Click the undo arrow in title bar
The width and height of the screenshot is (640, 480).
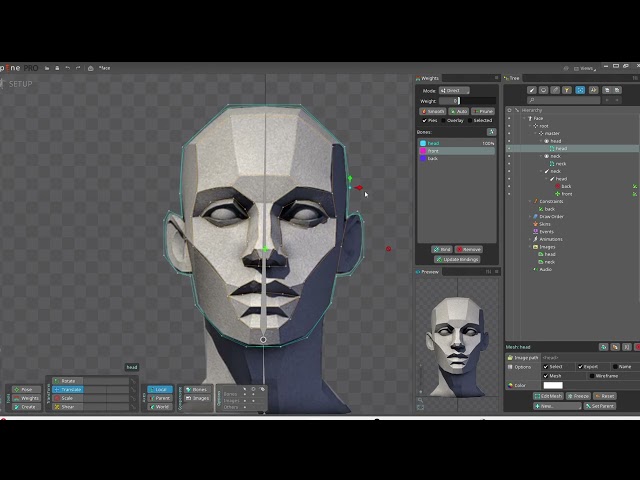[68, 68]
